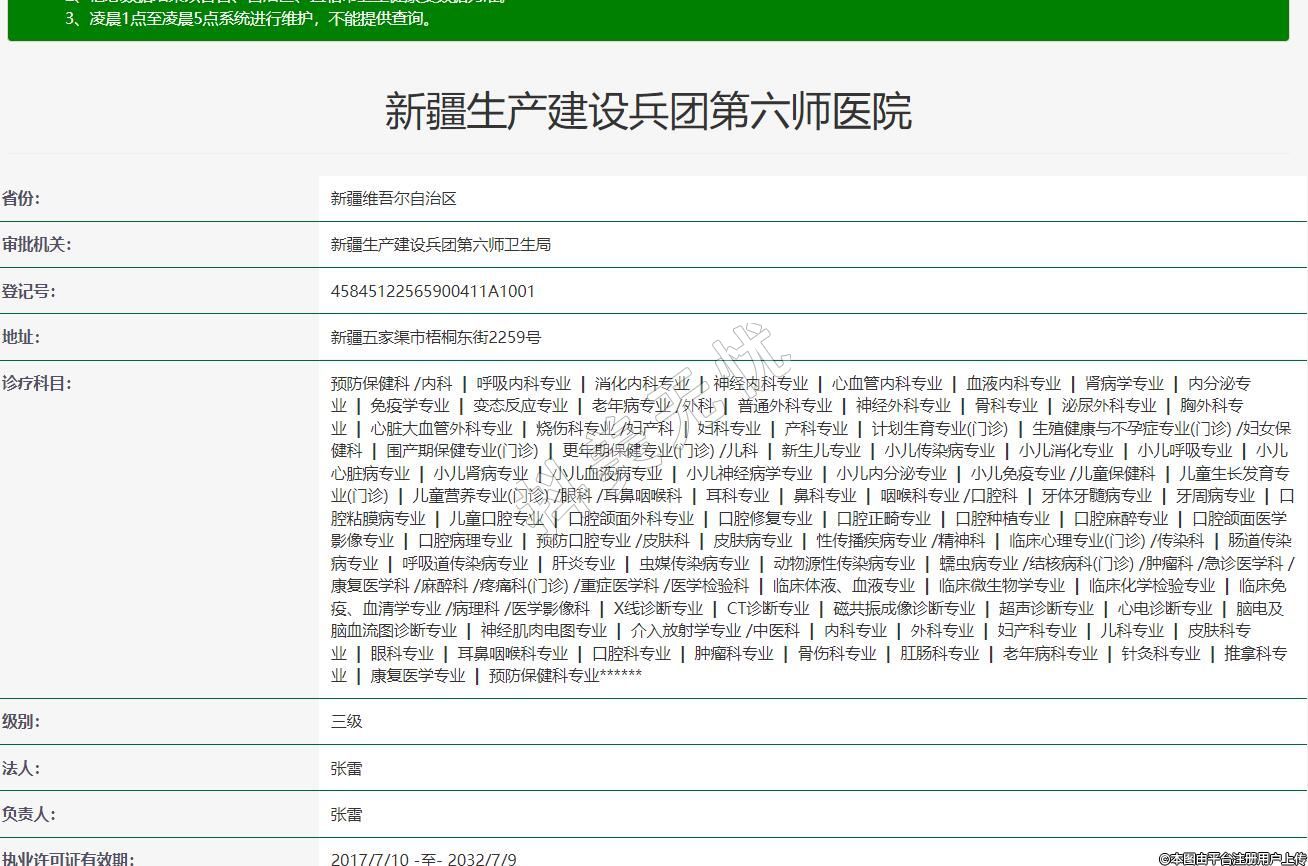Click 呼吸内科专业 in the department list

pos(523,383)
